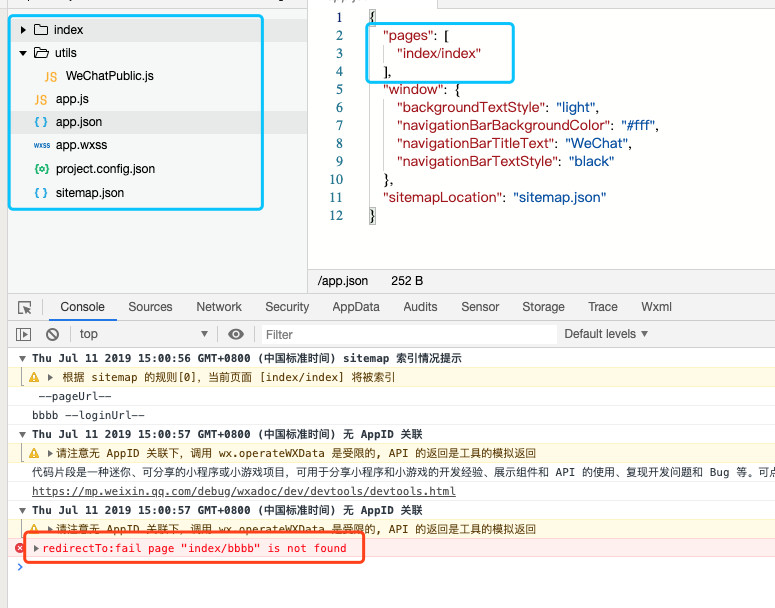Open the Default levels dropdown
Screen dimensions: 775x608
tap(606, 334)
